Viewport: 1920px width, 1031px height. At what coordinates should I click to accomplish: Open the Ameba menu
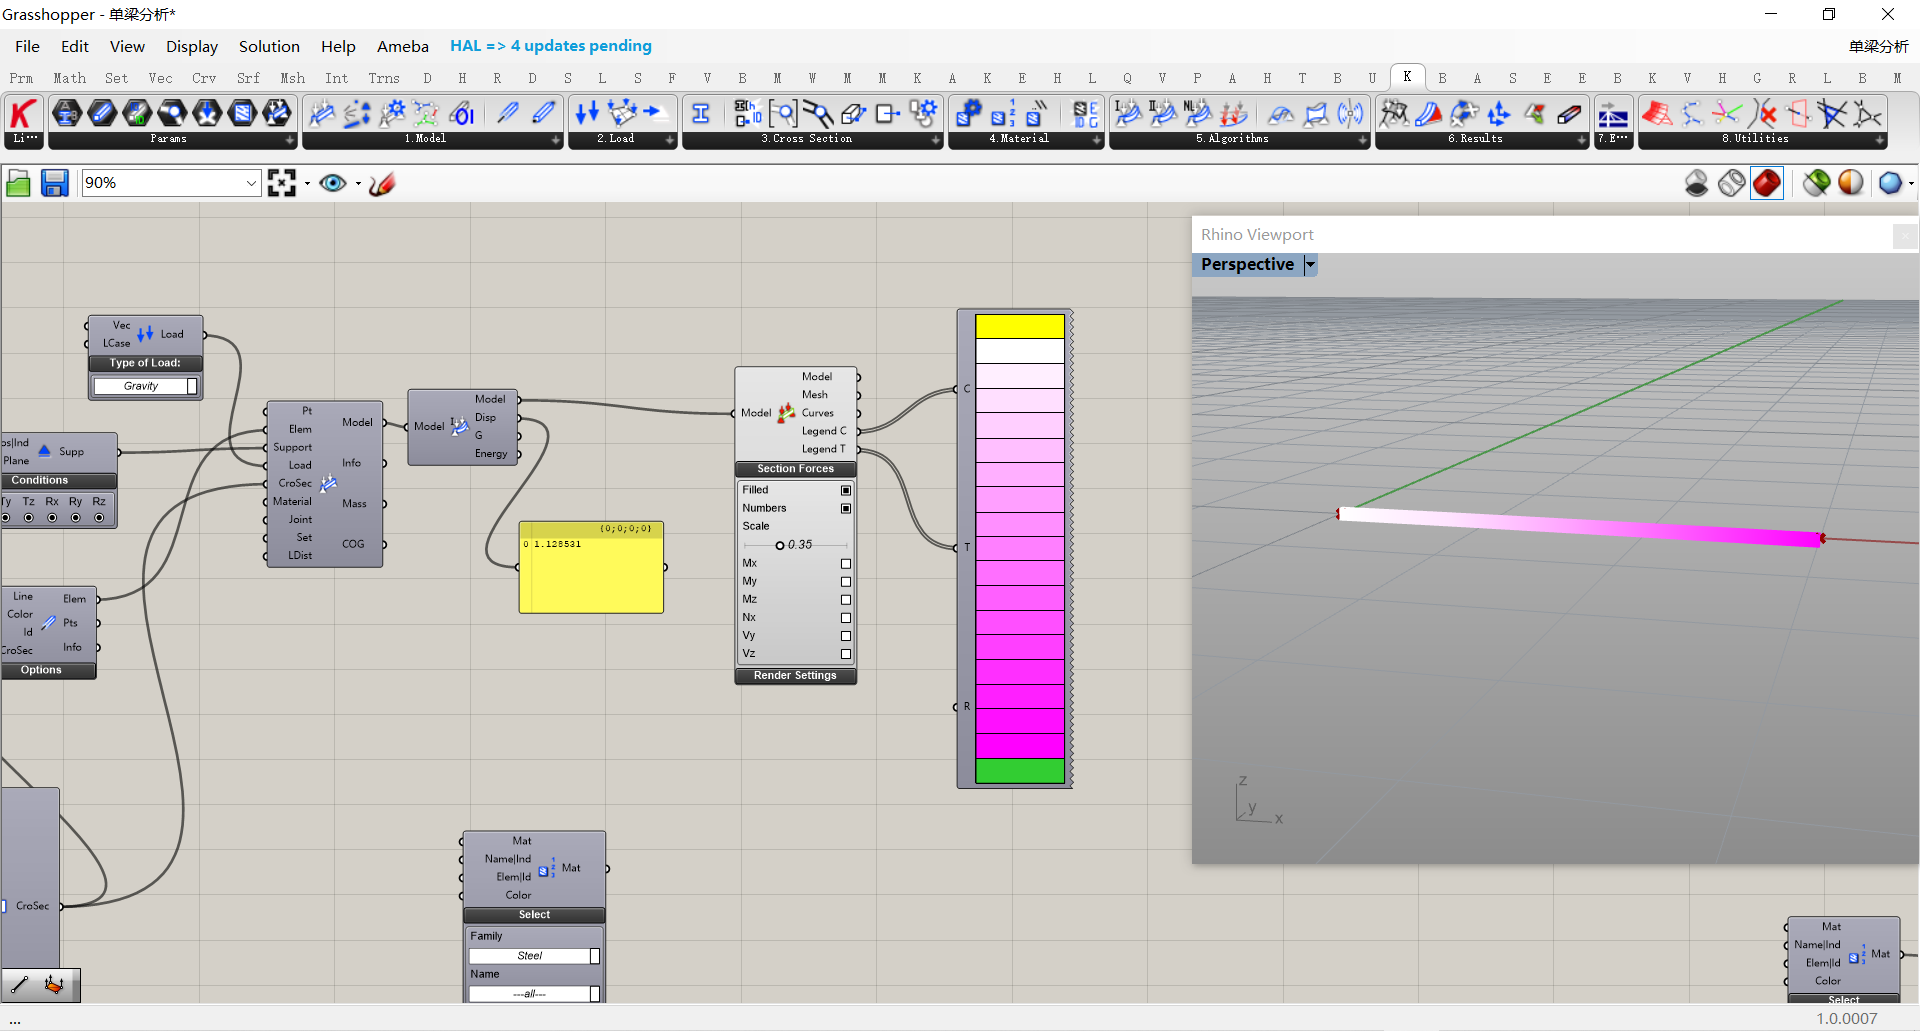[x=402, y=46]
